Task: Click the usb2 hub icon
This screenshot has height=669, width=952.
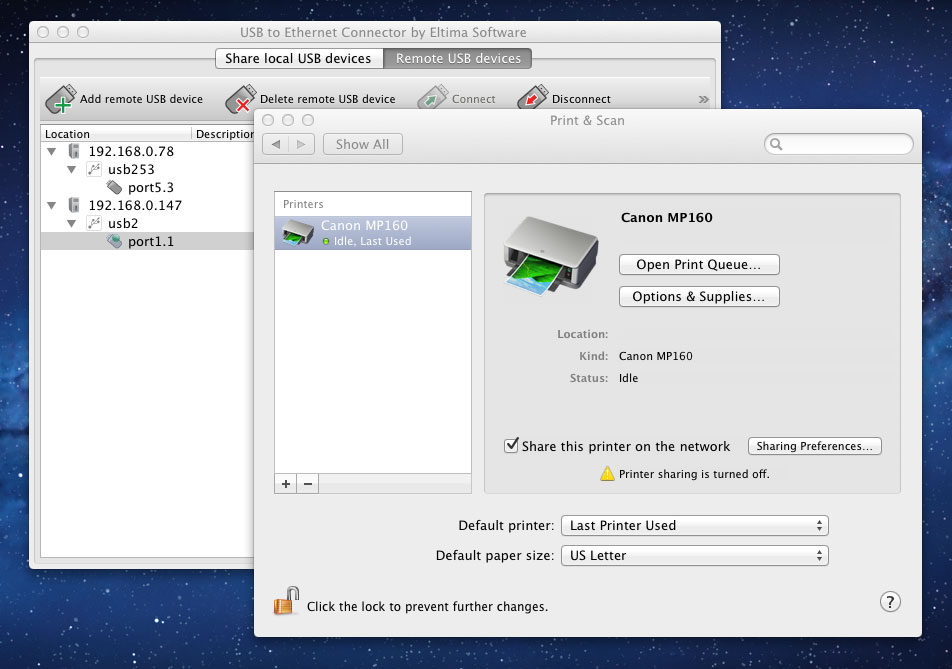Action: point(94,223)
